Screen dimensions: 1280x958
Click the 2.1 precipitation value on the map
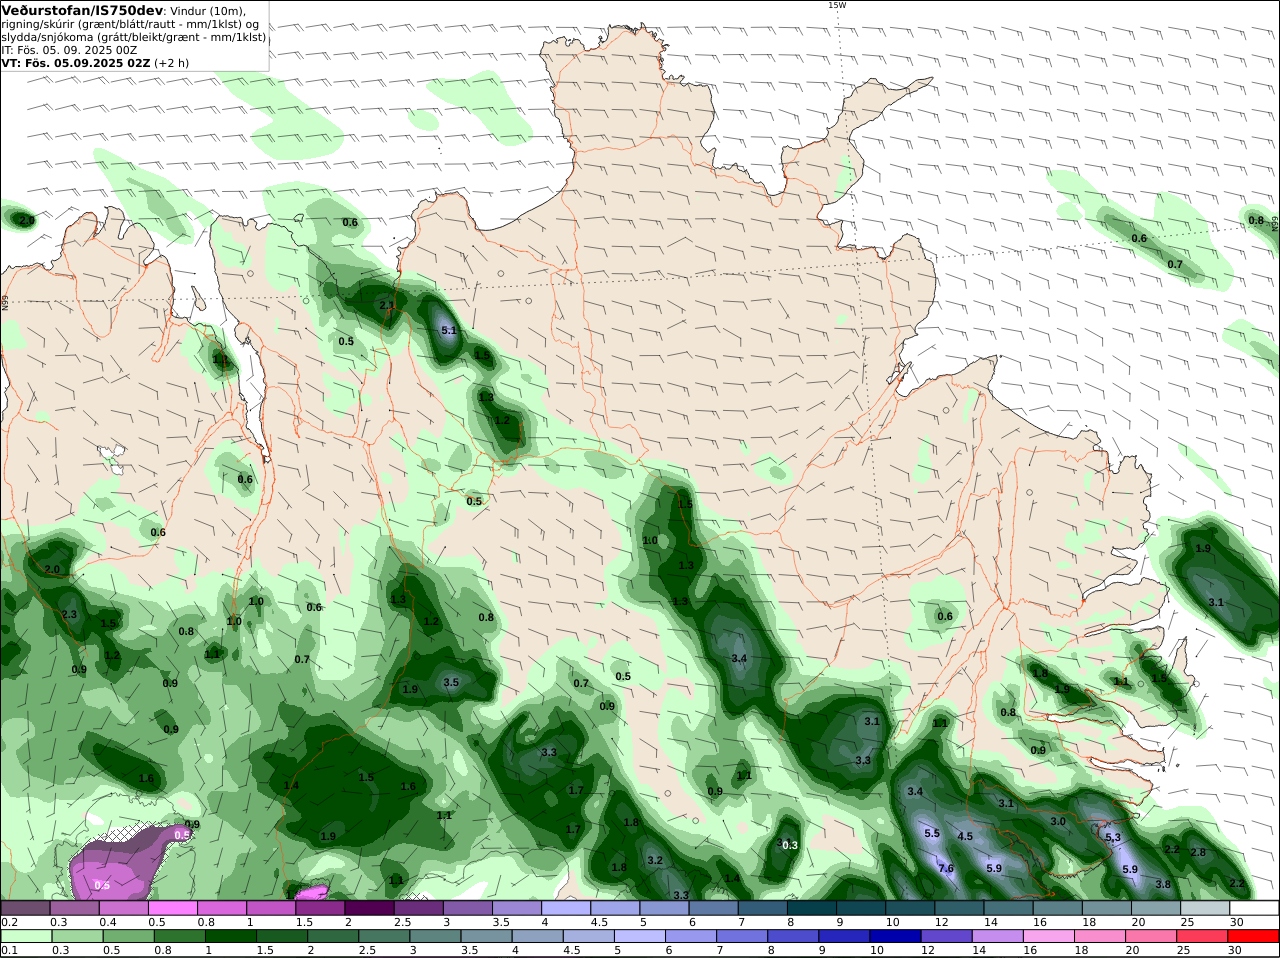click(x=388, y=305)
